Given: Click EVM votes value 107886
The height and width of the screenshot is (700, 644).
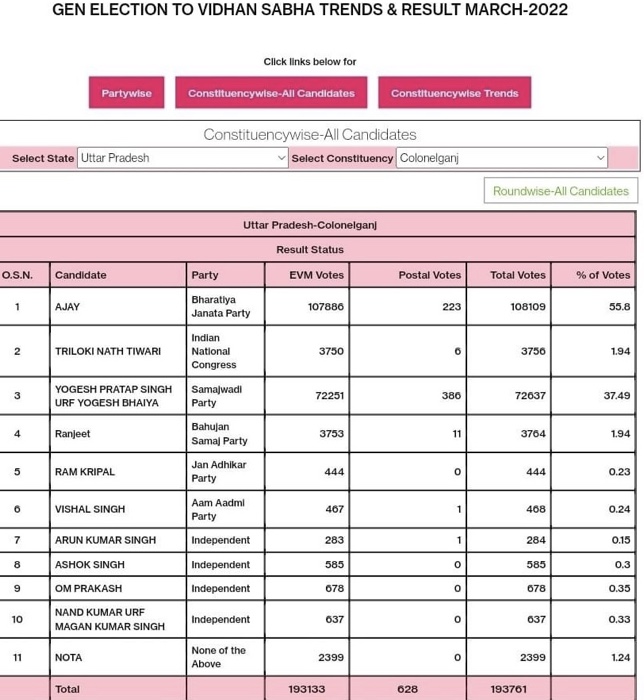Looking at the screenshot, I should (326, 307).
